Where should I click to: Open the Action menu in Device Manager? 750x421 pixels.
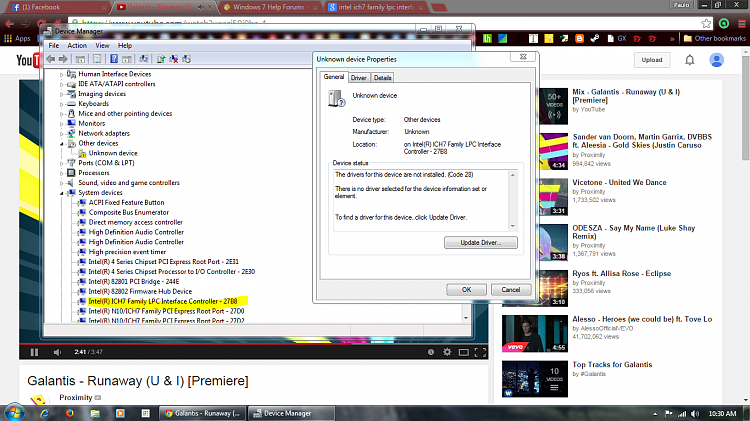pos(77,45)
